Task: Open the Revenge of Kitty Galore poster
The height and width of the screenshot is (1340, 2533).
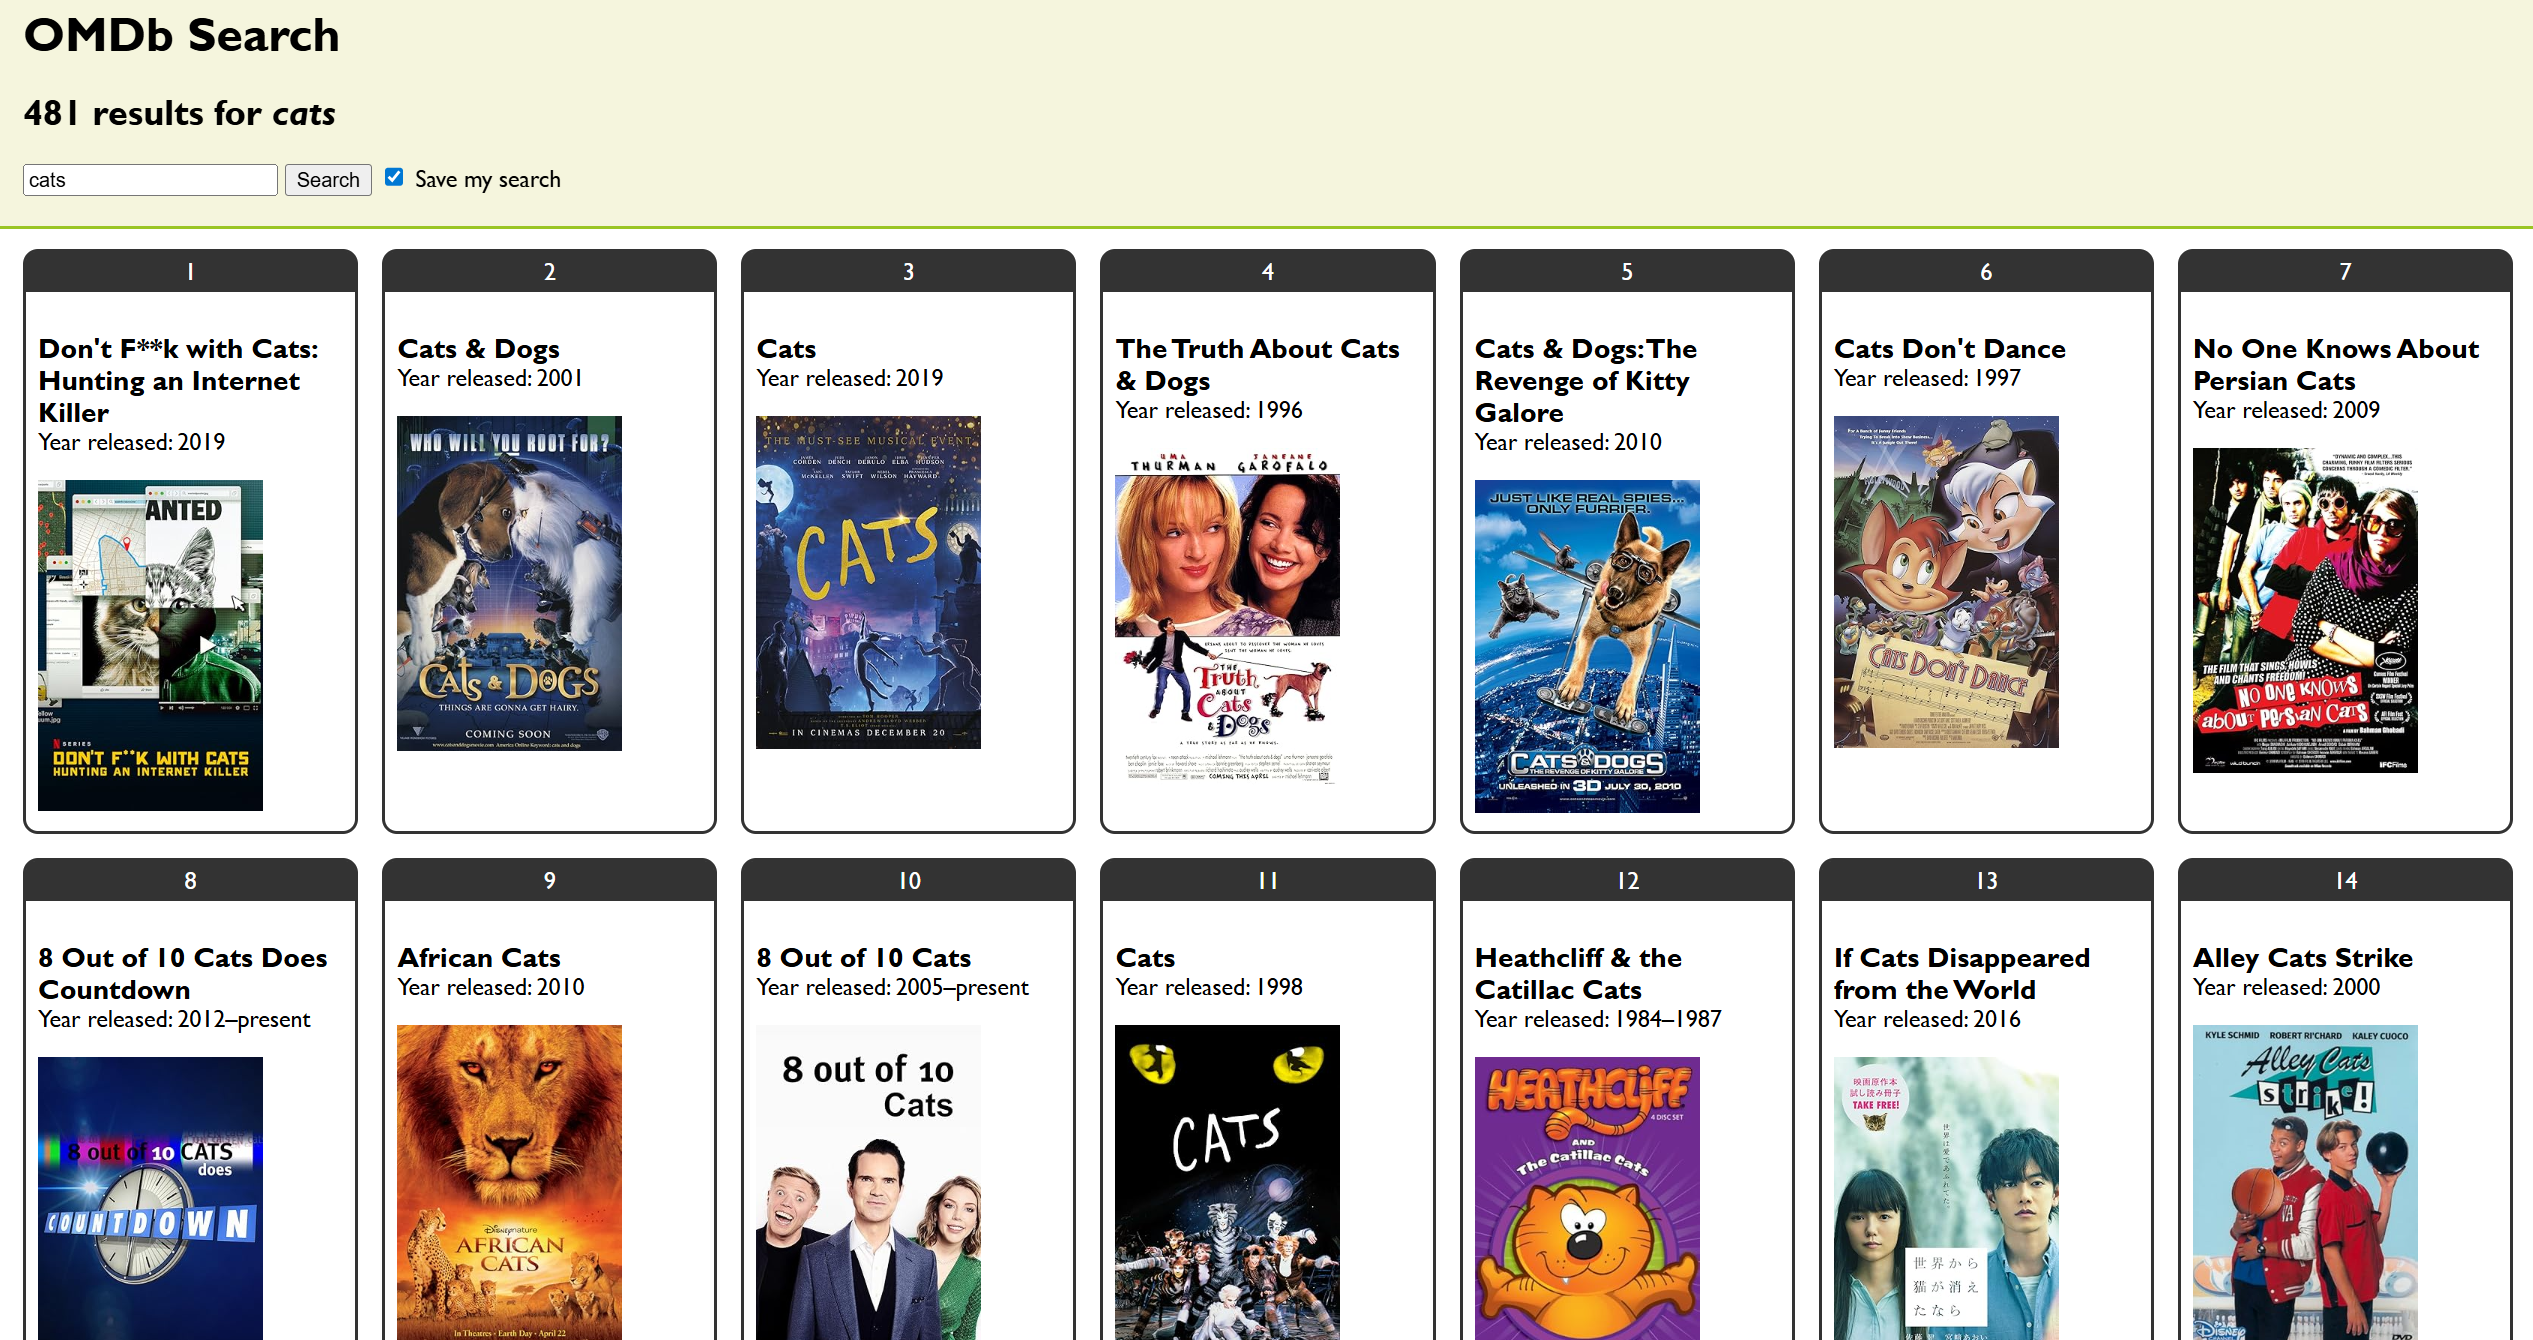Action: pyautogui.click(x=1587, y=646)
